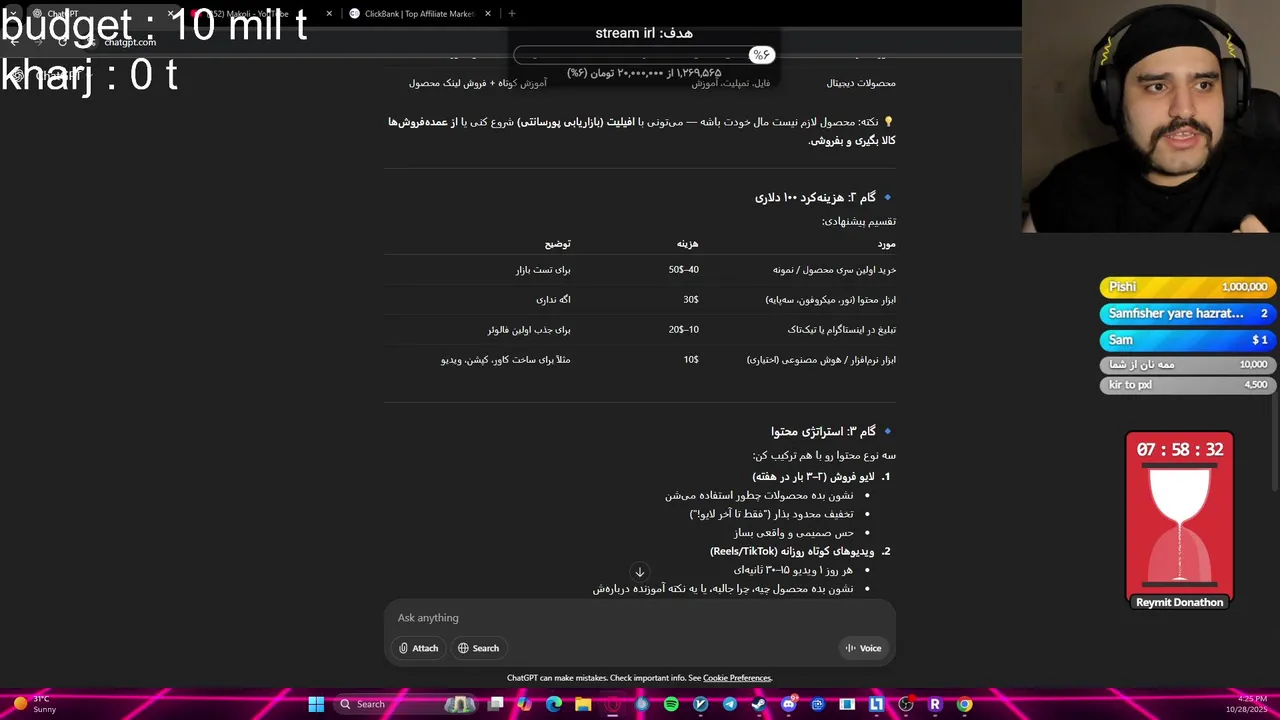Open Windows Start menu
Viewport: 1280px width, 720px height.
click(x=316, y=704)
